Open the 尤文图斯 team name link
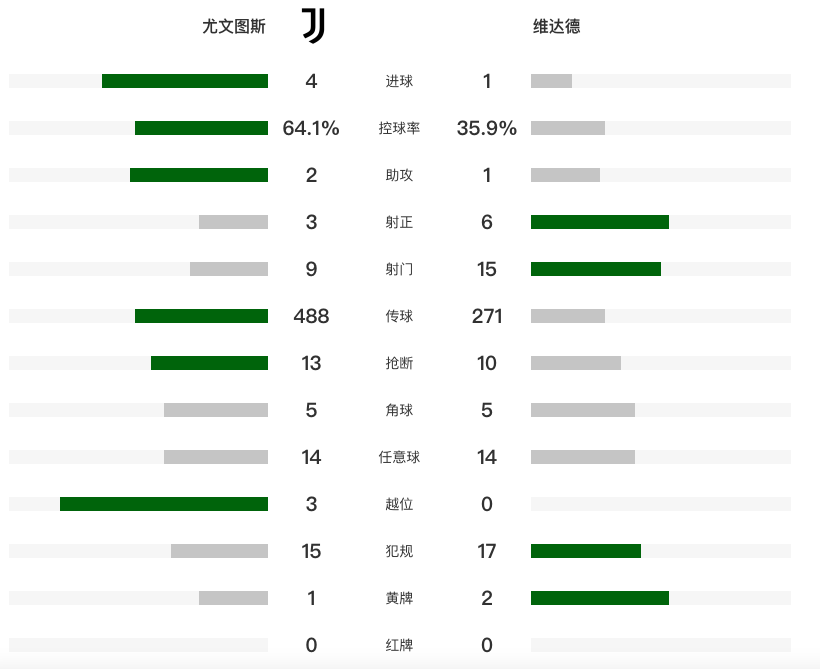The height and width of the screenshot is (669, 820). click(x=234, y=26)
